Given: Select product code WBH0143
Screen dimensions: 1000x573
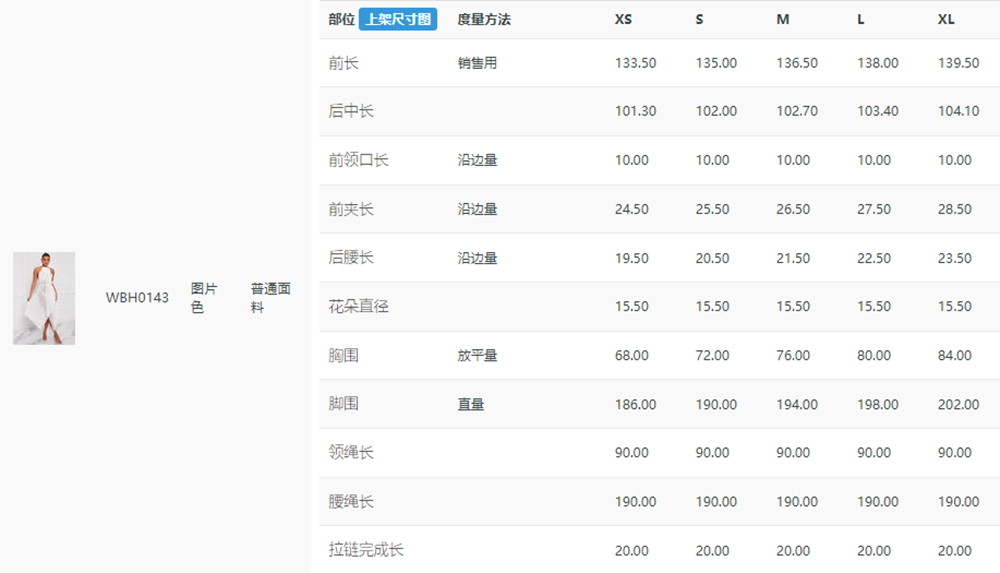Looking at the screenshot, I should point(137,297).
